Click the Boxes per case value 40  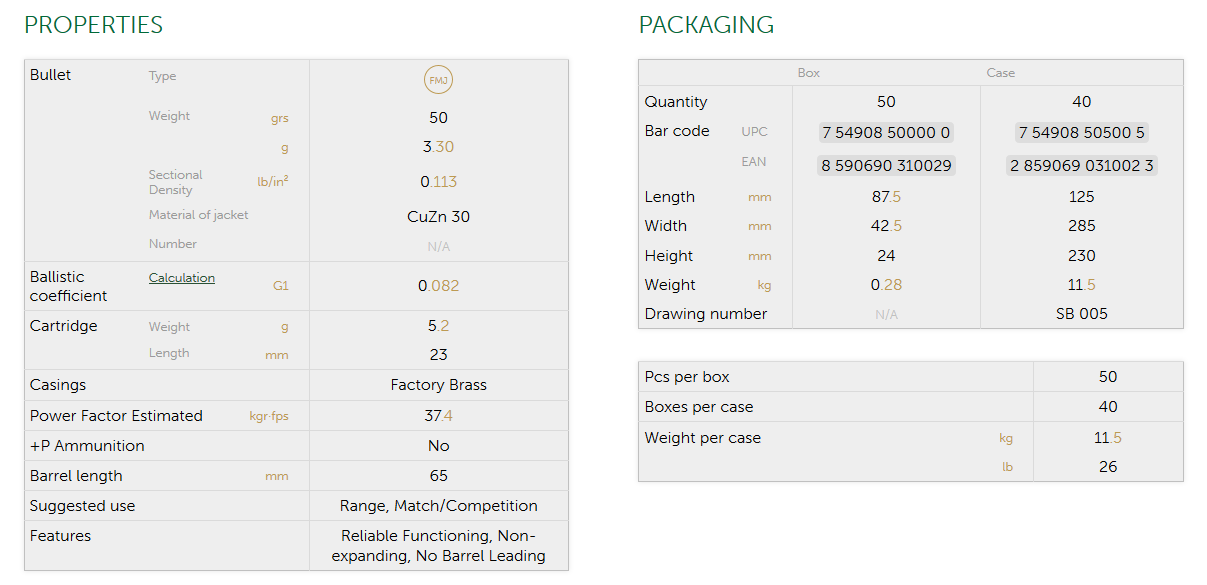(1107, 407)
